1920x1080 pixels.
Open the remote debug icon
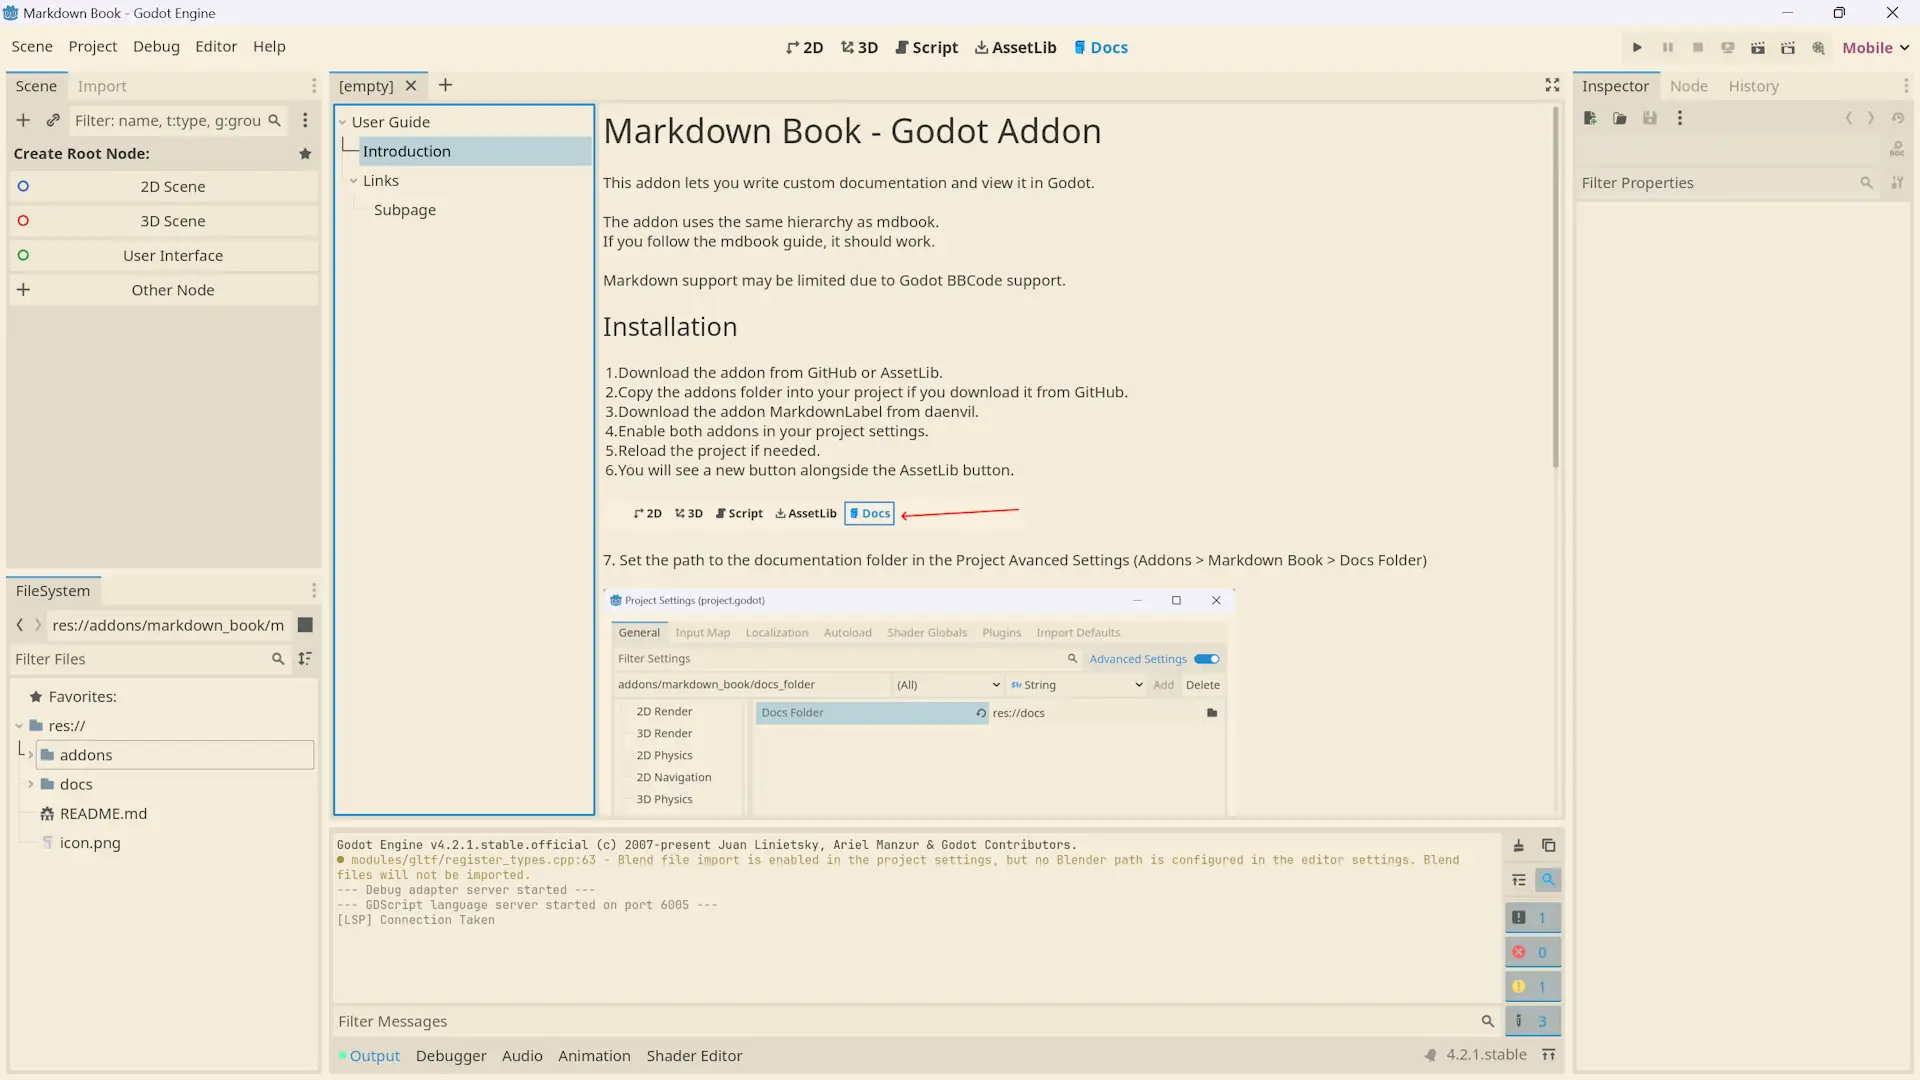coord(1727,47)
